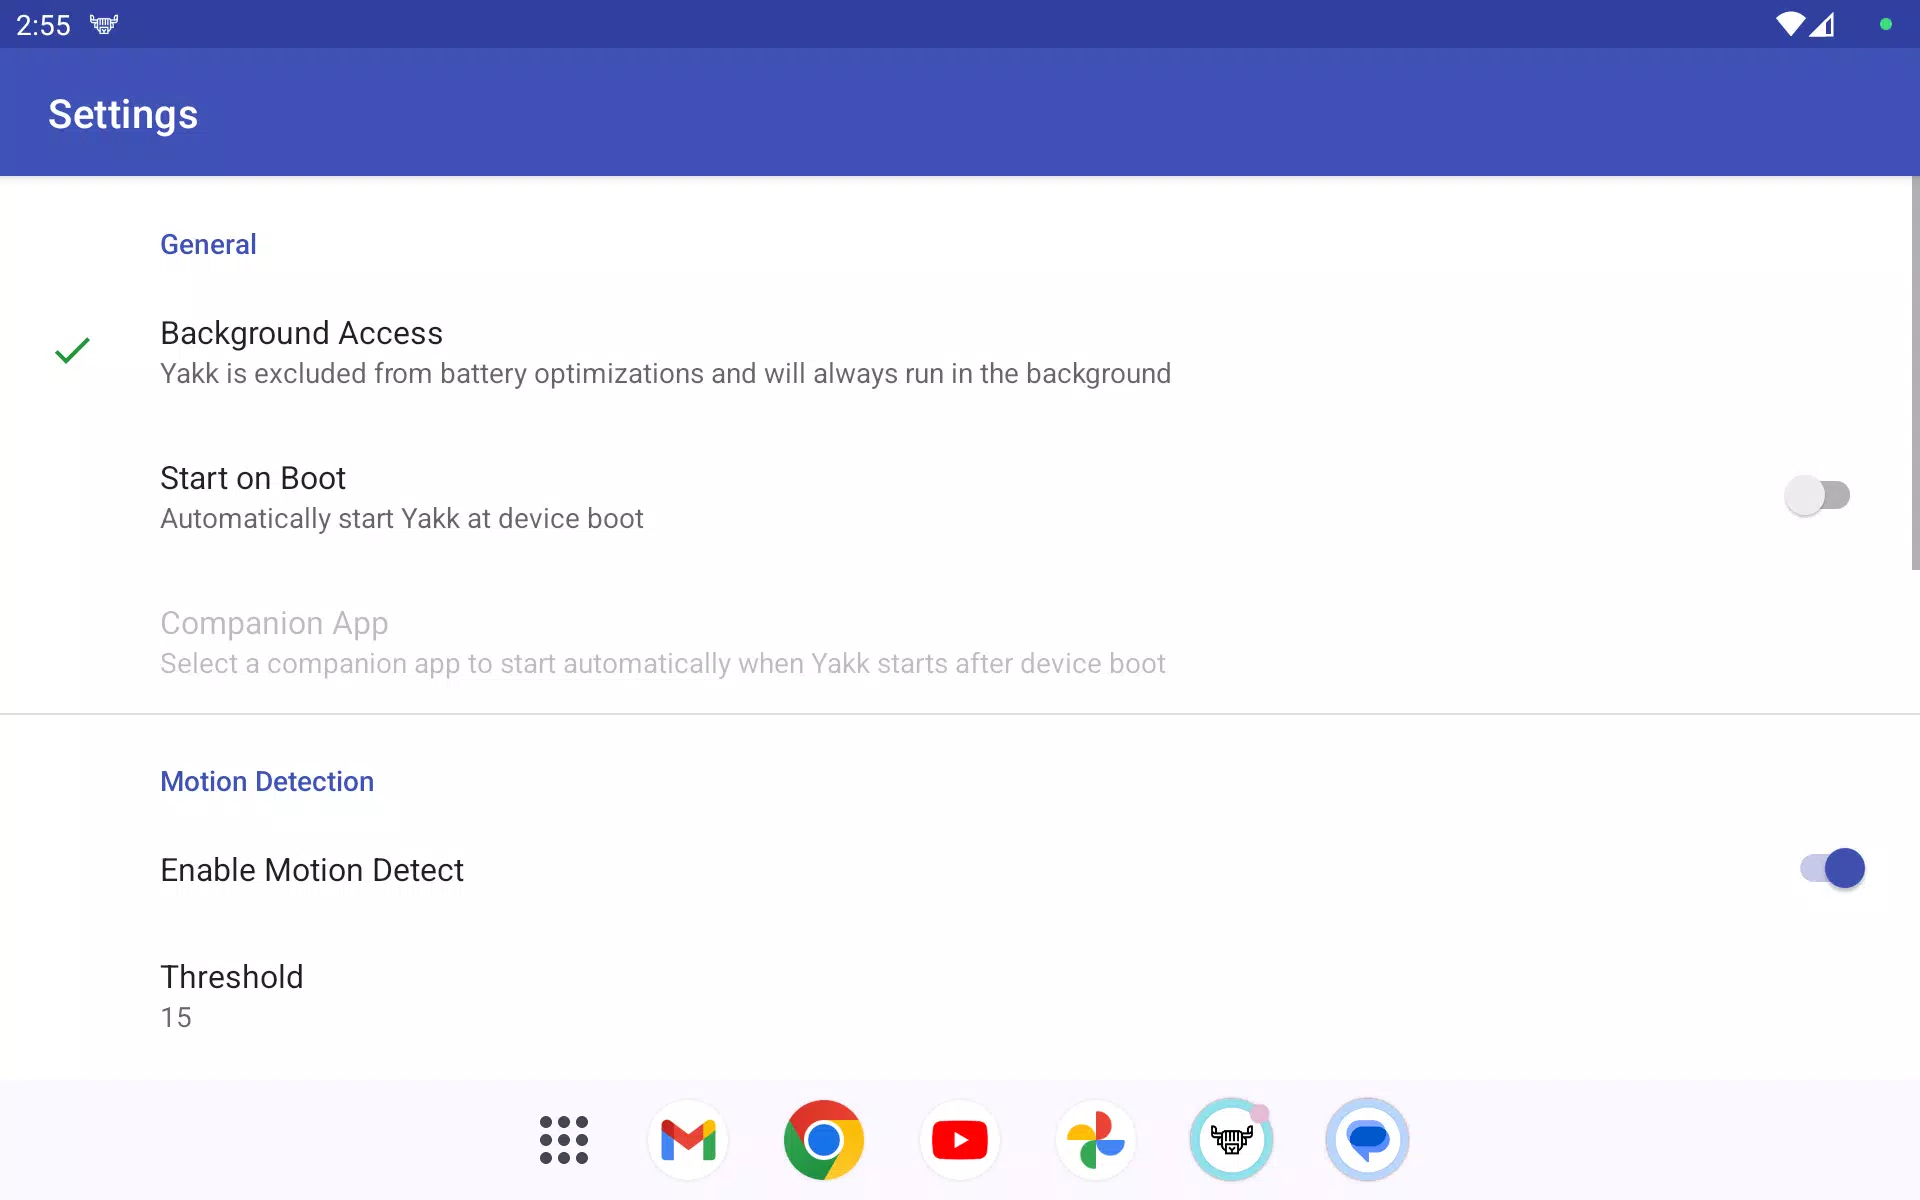This screenshot has height=1200, width=1920.
Task: Click the Enable Motion Detect label
Action: (x=312, y=870)
